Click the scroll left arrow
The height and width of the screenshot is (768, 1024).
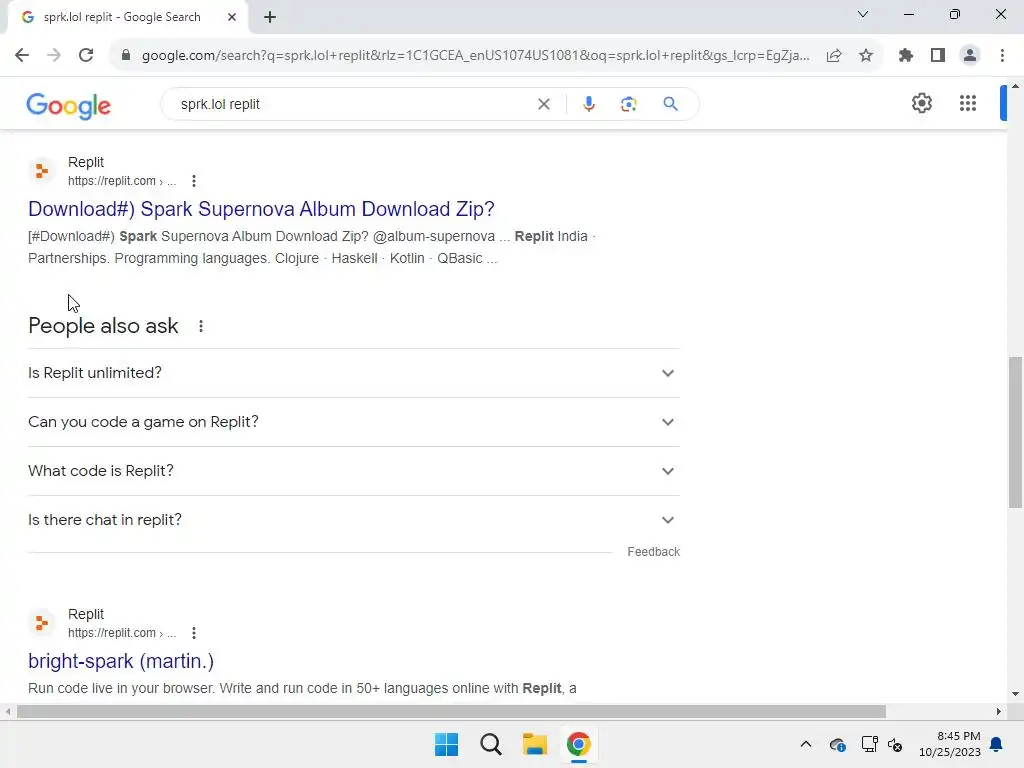[7, 711]
